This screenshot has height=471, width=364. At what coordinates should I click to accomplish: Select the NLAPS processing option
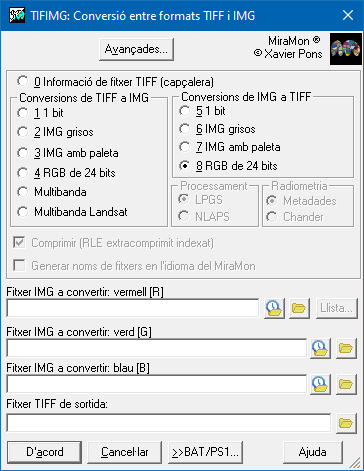click(x=204, y=217)
